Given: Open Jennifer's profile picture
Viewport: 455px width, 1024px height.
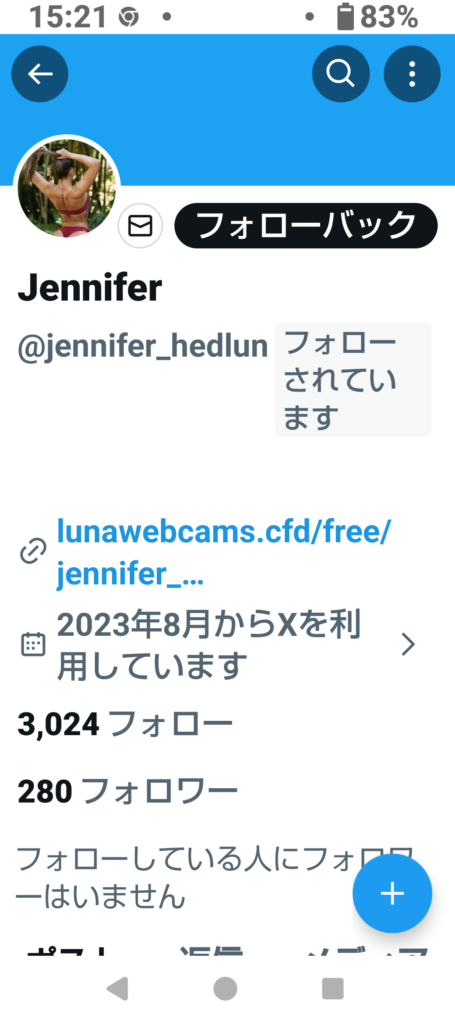Looking at the screenshot, I should [x=67, y=188].
